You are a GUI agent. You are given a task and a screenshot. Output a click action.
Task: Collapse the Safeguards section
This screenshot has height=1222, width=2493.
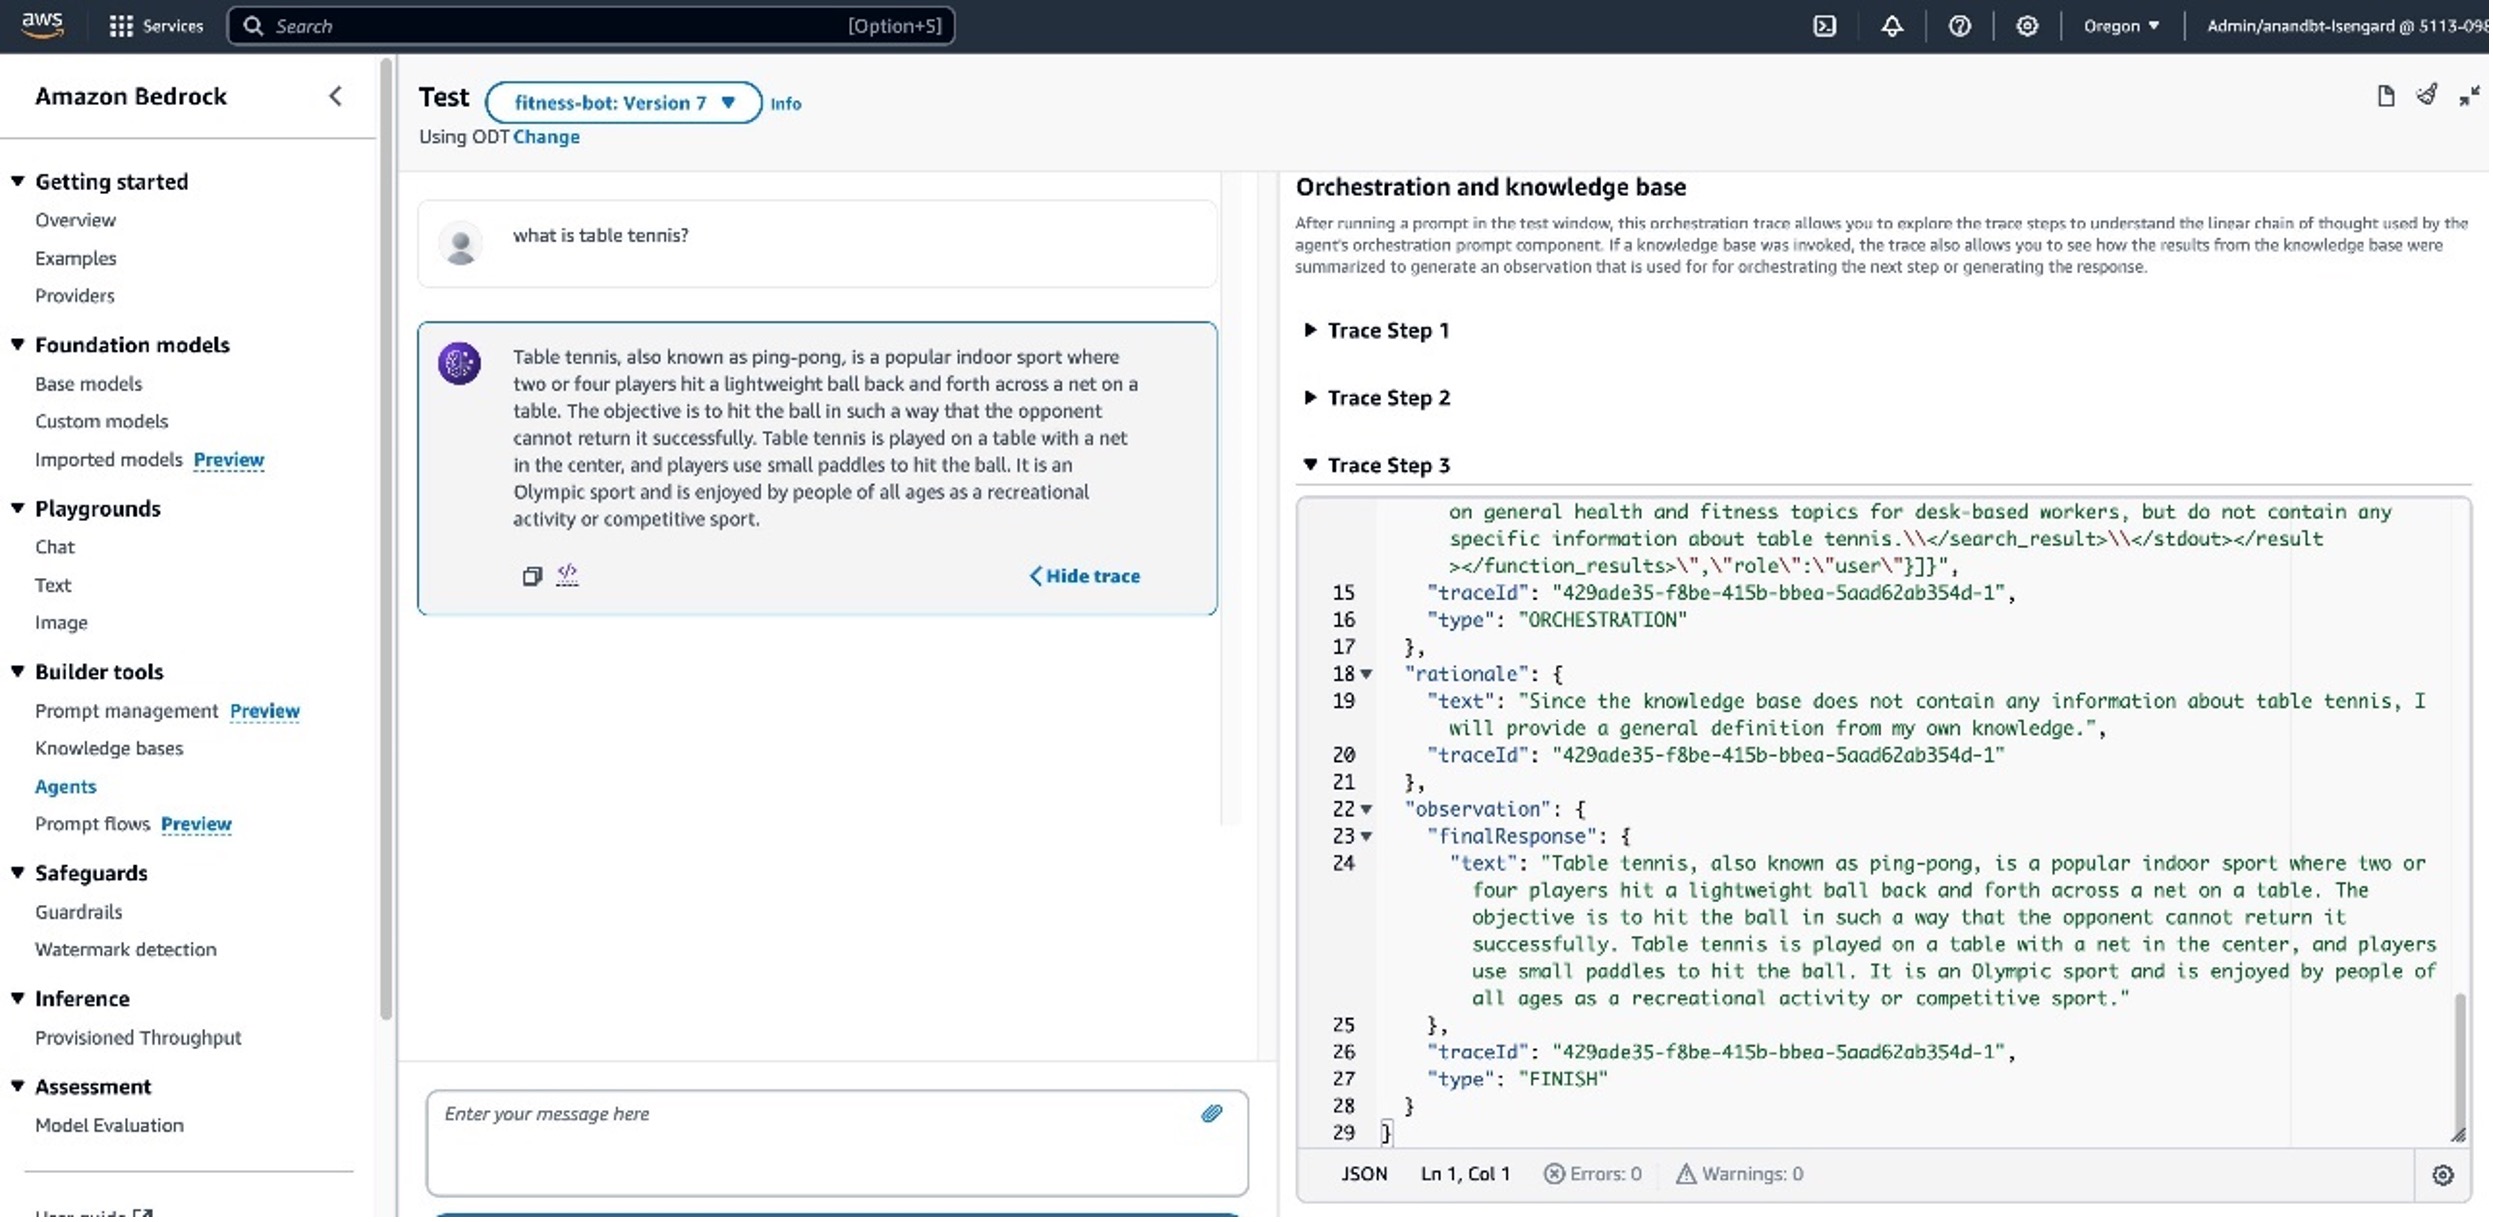point(17,874)
